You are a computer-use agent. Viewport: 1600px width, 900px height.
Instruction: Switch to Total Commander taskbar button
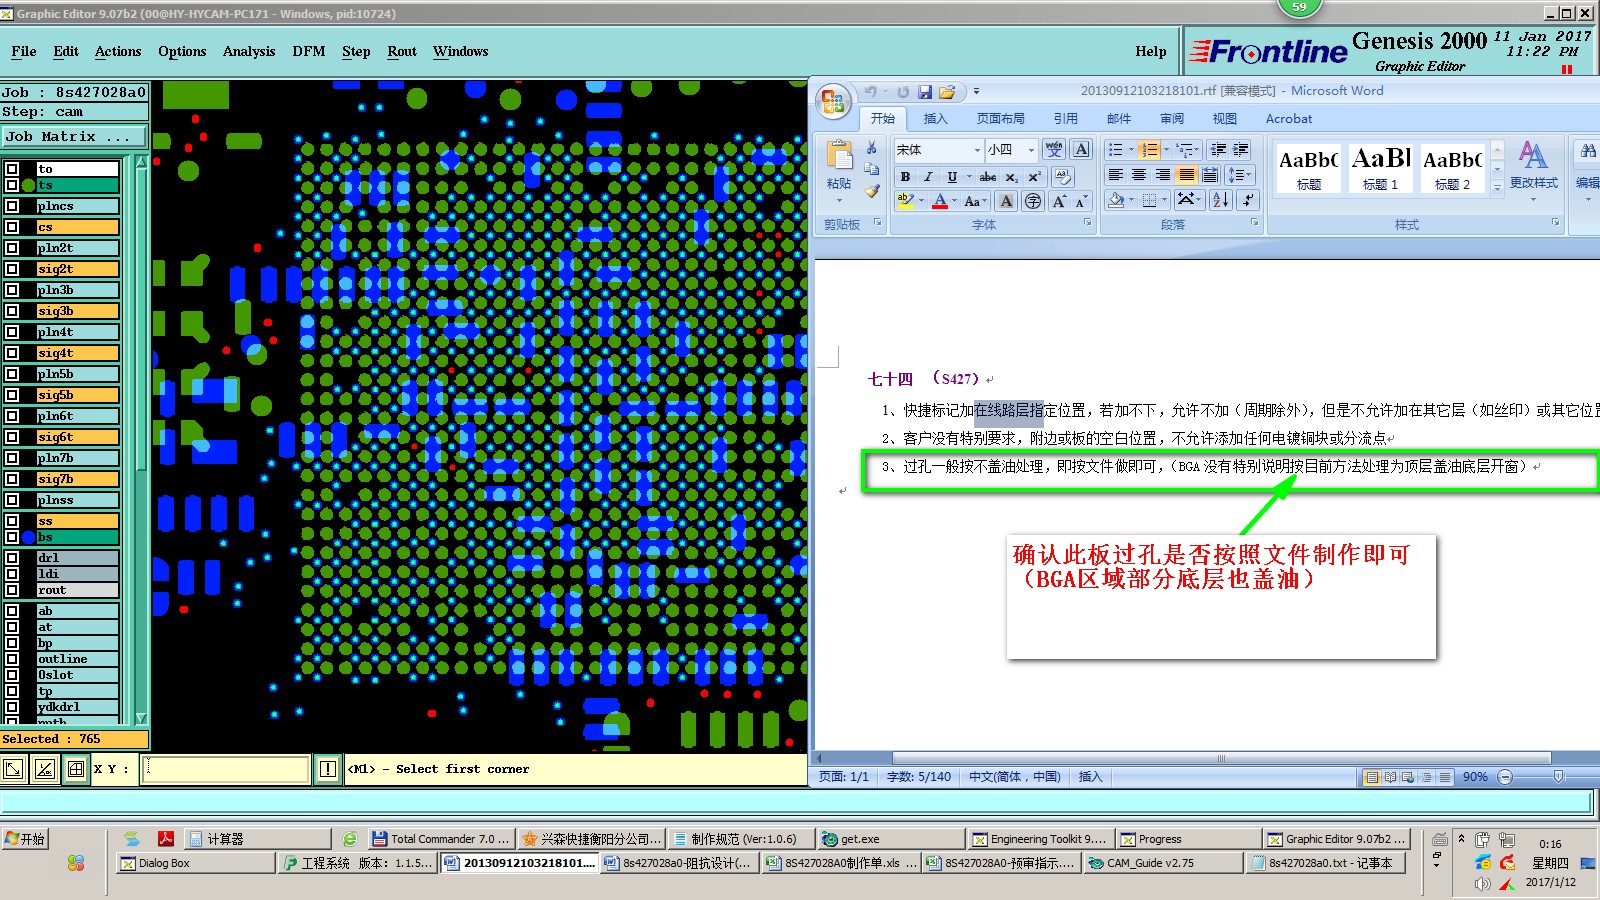[x=440, y=839]
